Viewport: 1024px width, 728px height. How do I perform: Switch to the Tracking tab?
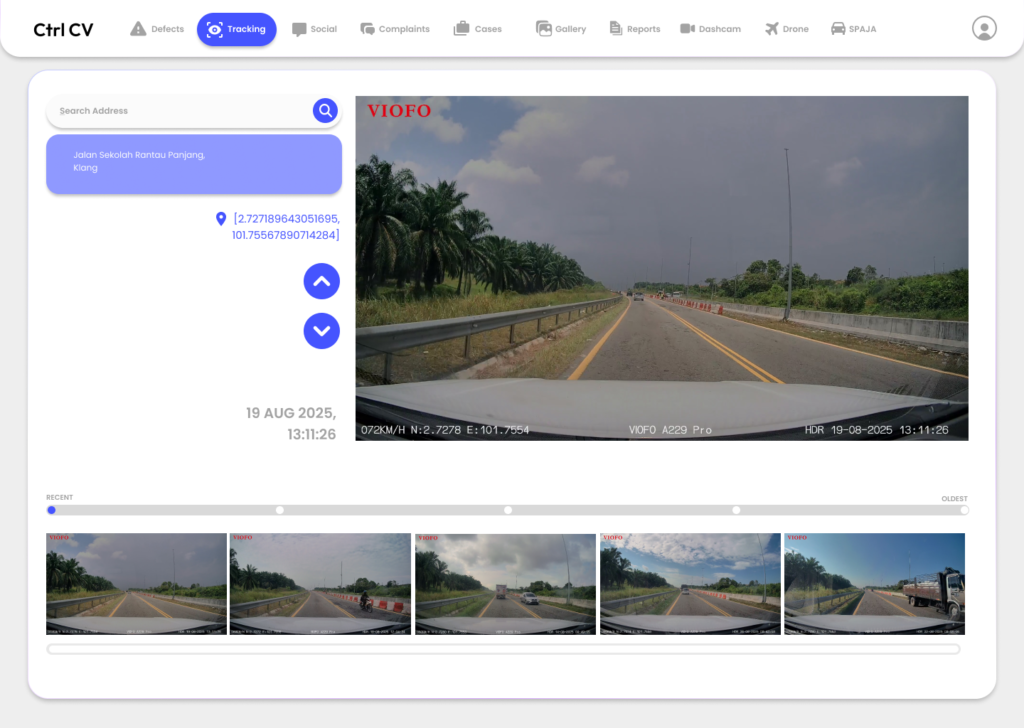point(236,29)
